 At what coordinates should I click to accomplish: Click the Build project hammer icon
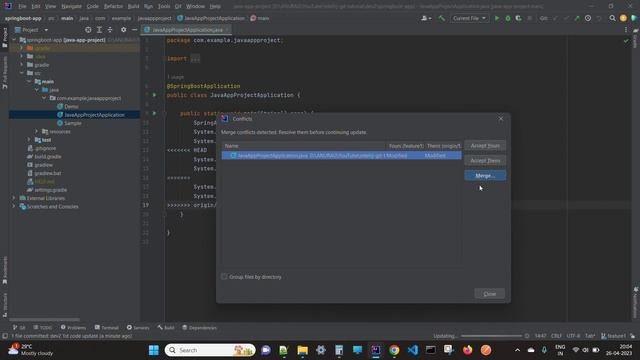tap(441, 18)
